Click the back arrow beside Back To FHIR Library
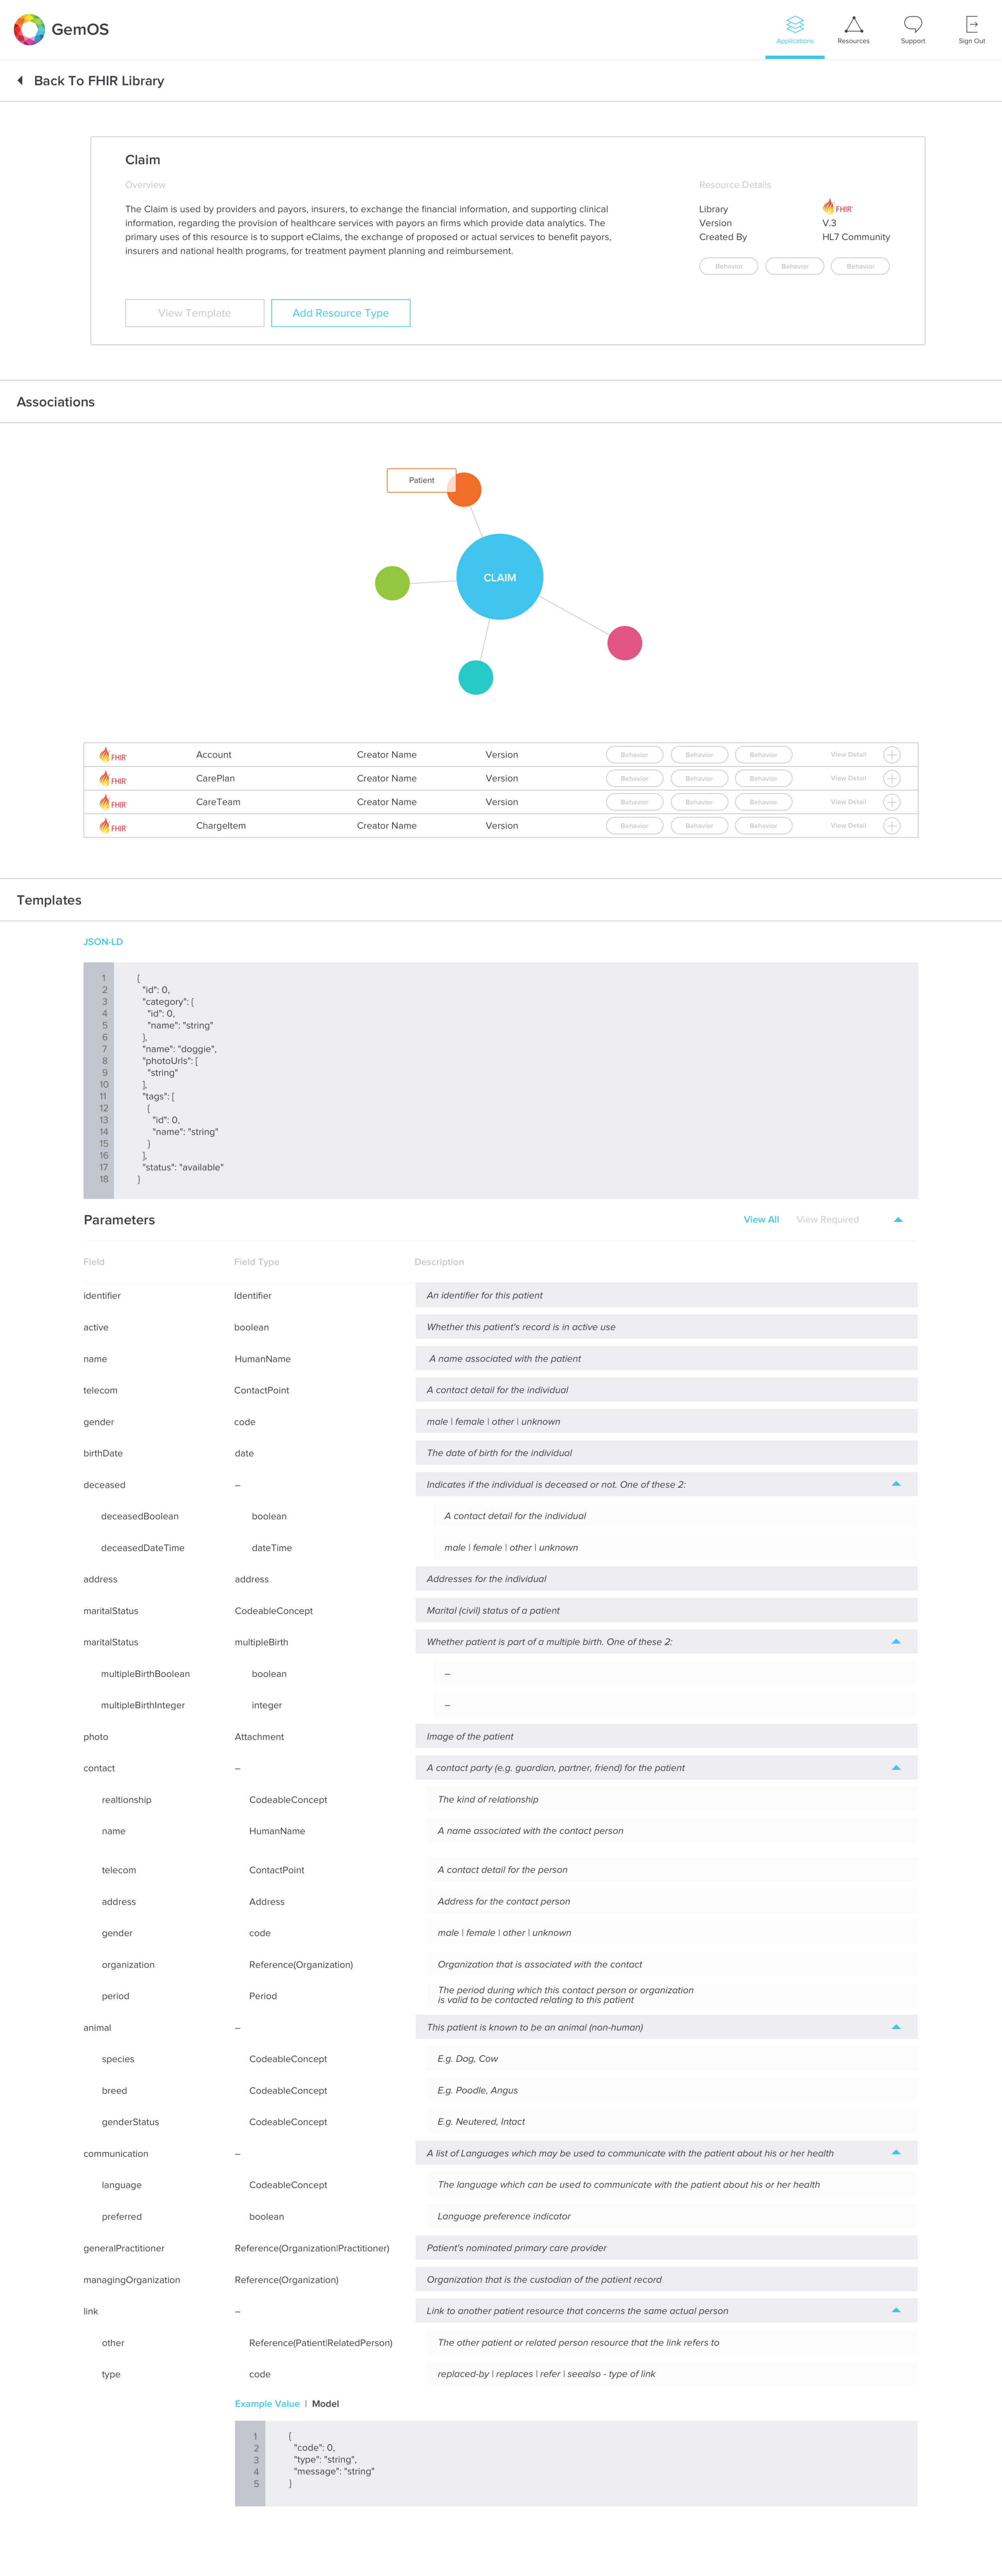Viewport: 1002px width, 2576px height. (20, 81)
